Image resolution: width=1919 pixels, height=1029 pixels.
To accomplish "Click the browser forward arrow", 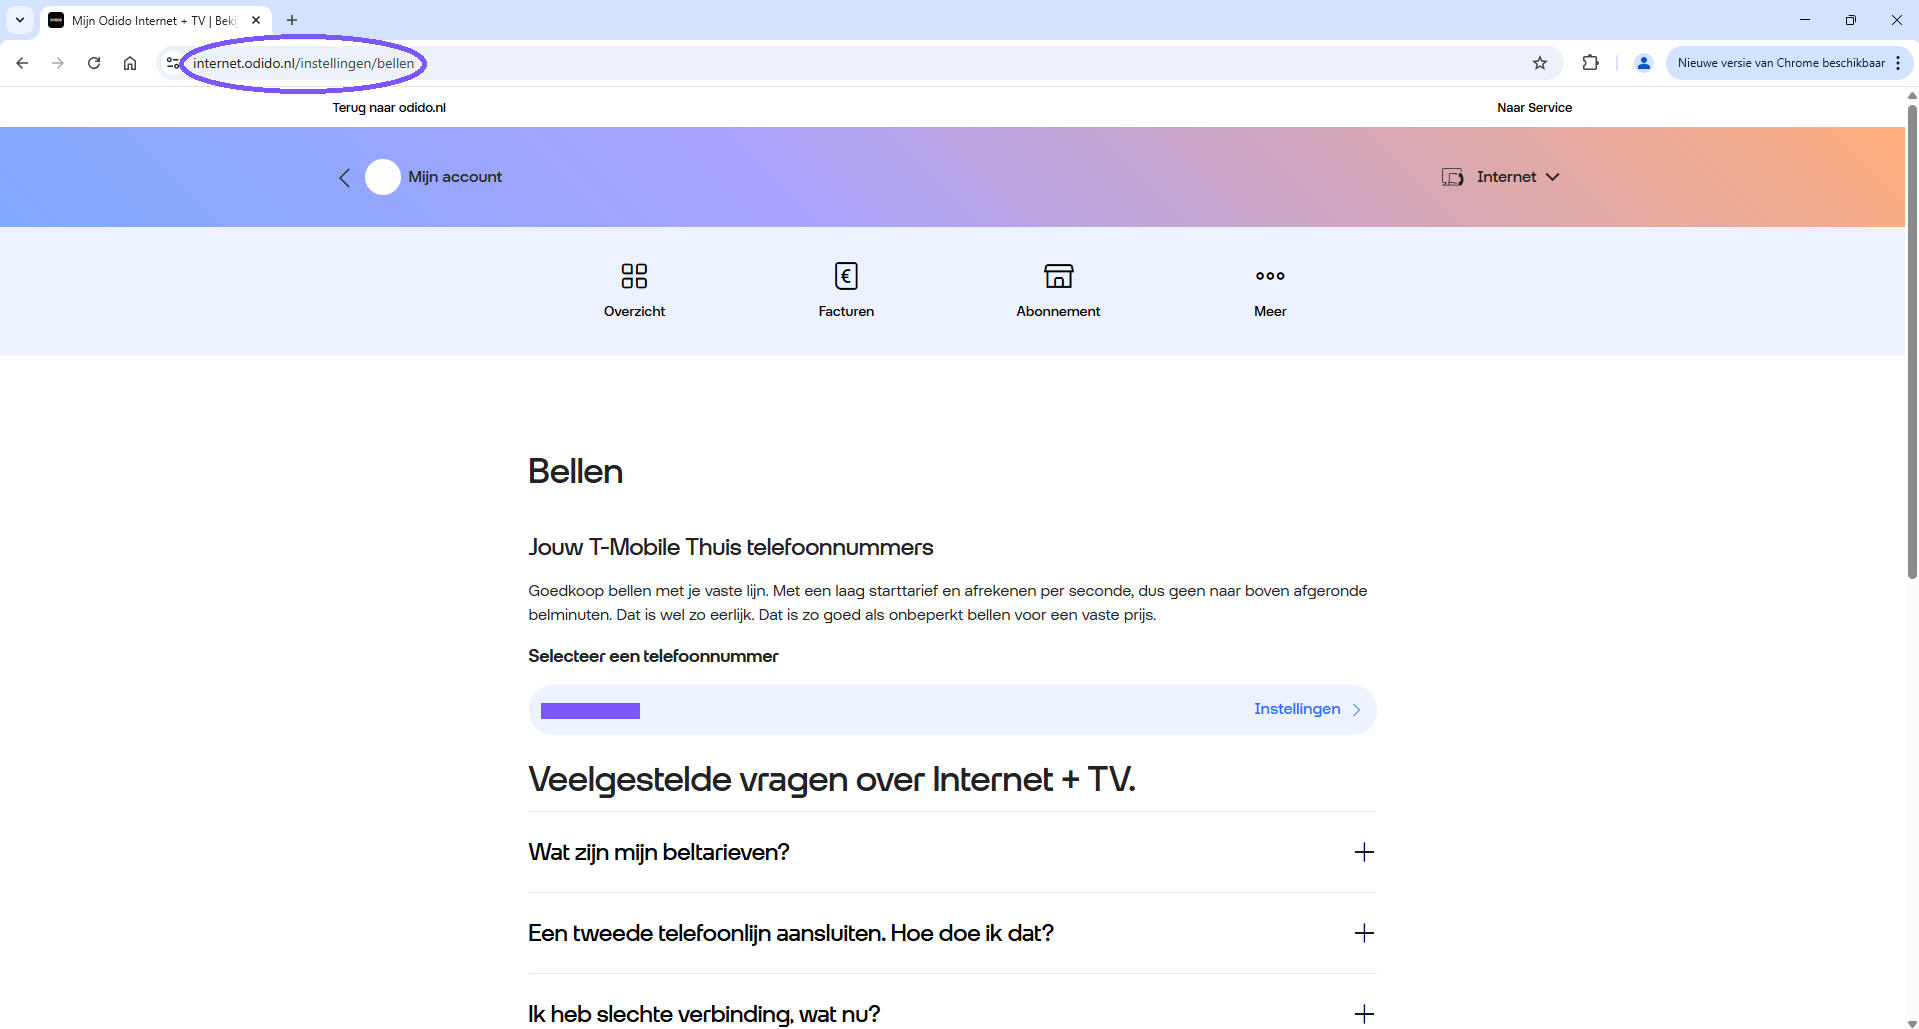I will [58, 63].
